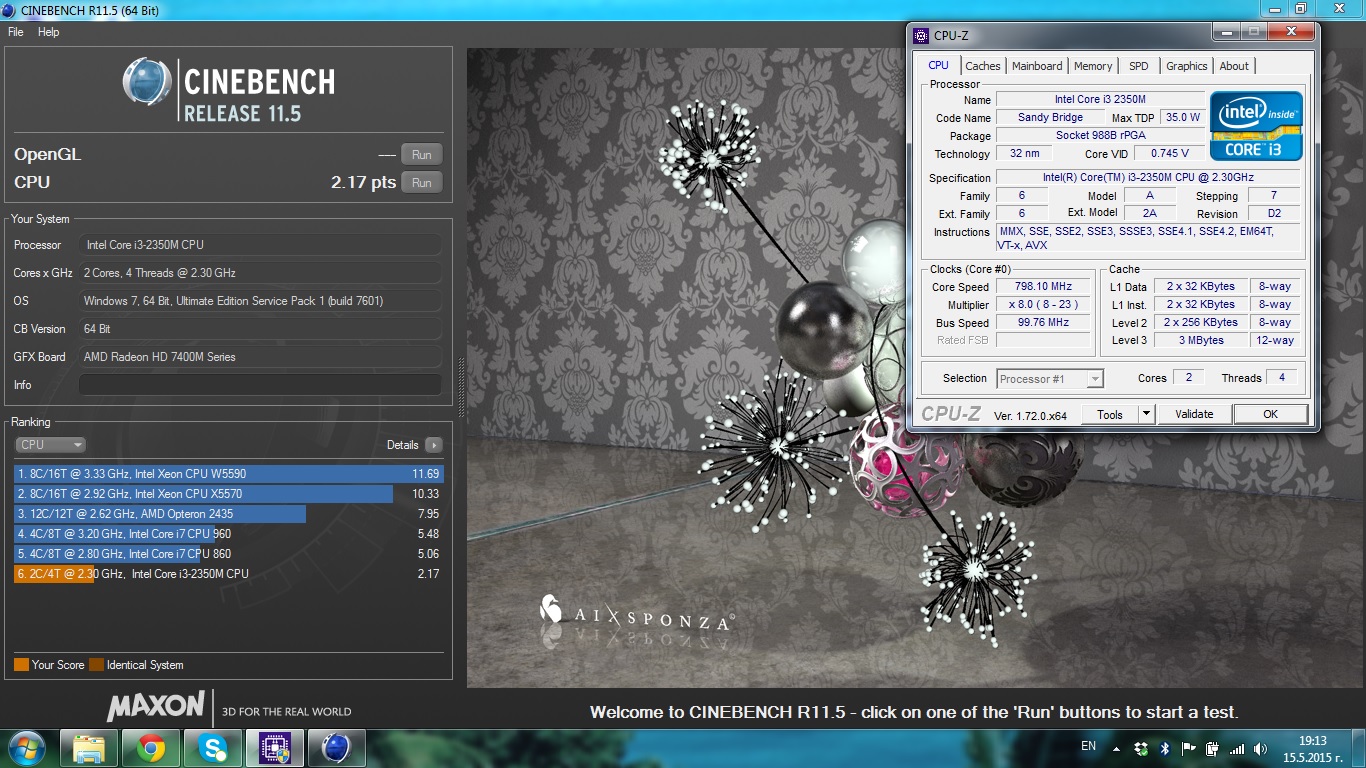
Task: Select ranking entry Intel Core i7 CPU 960
Action: coord(229,534)
